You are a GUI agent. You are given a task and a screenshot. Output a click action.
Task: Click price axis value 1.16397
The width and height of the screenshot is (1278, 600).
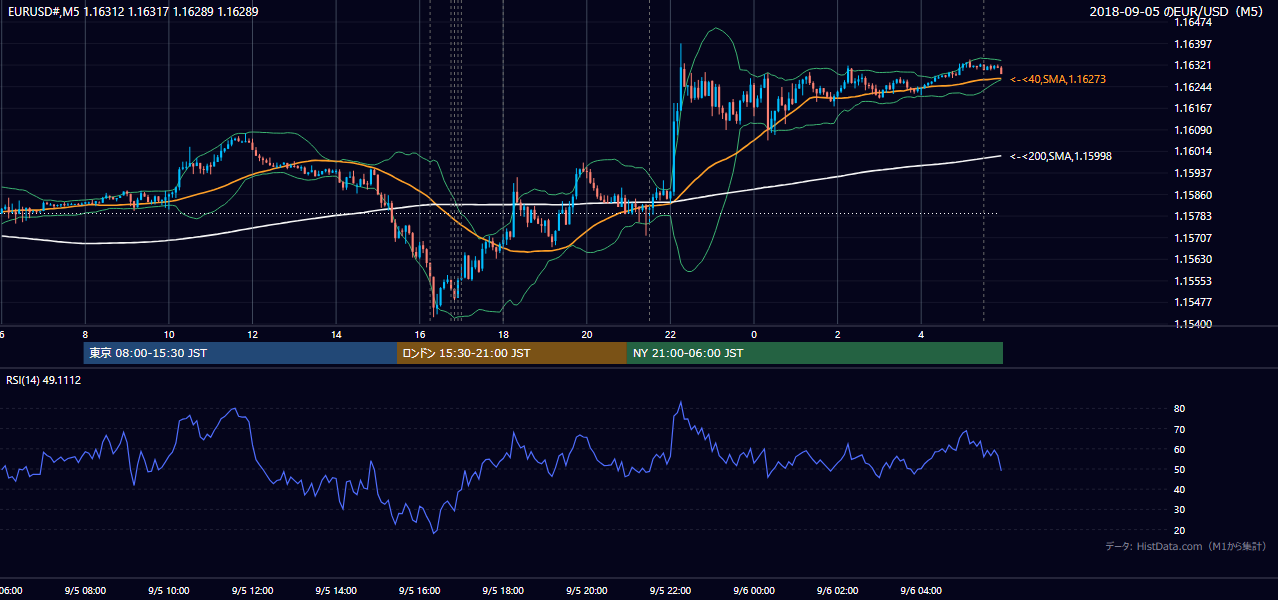(1192, 44)
